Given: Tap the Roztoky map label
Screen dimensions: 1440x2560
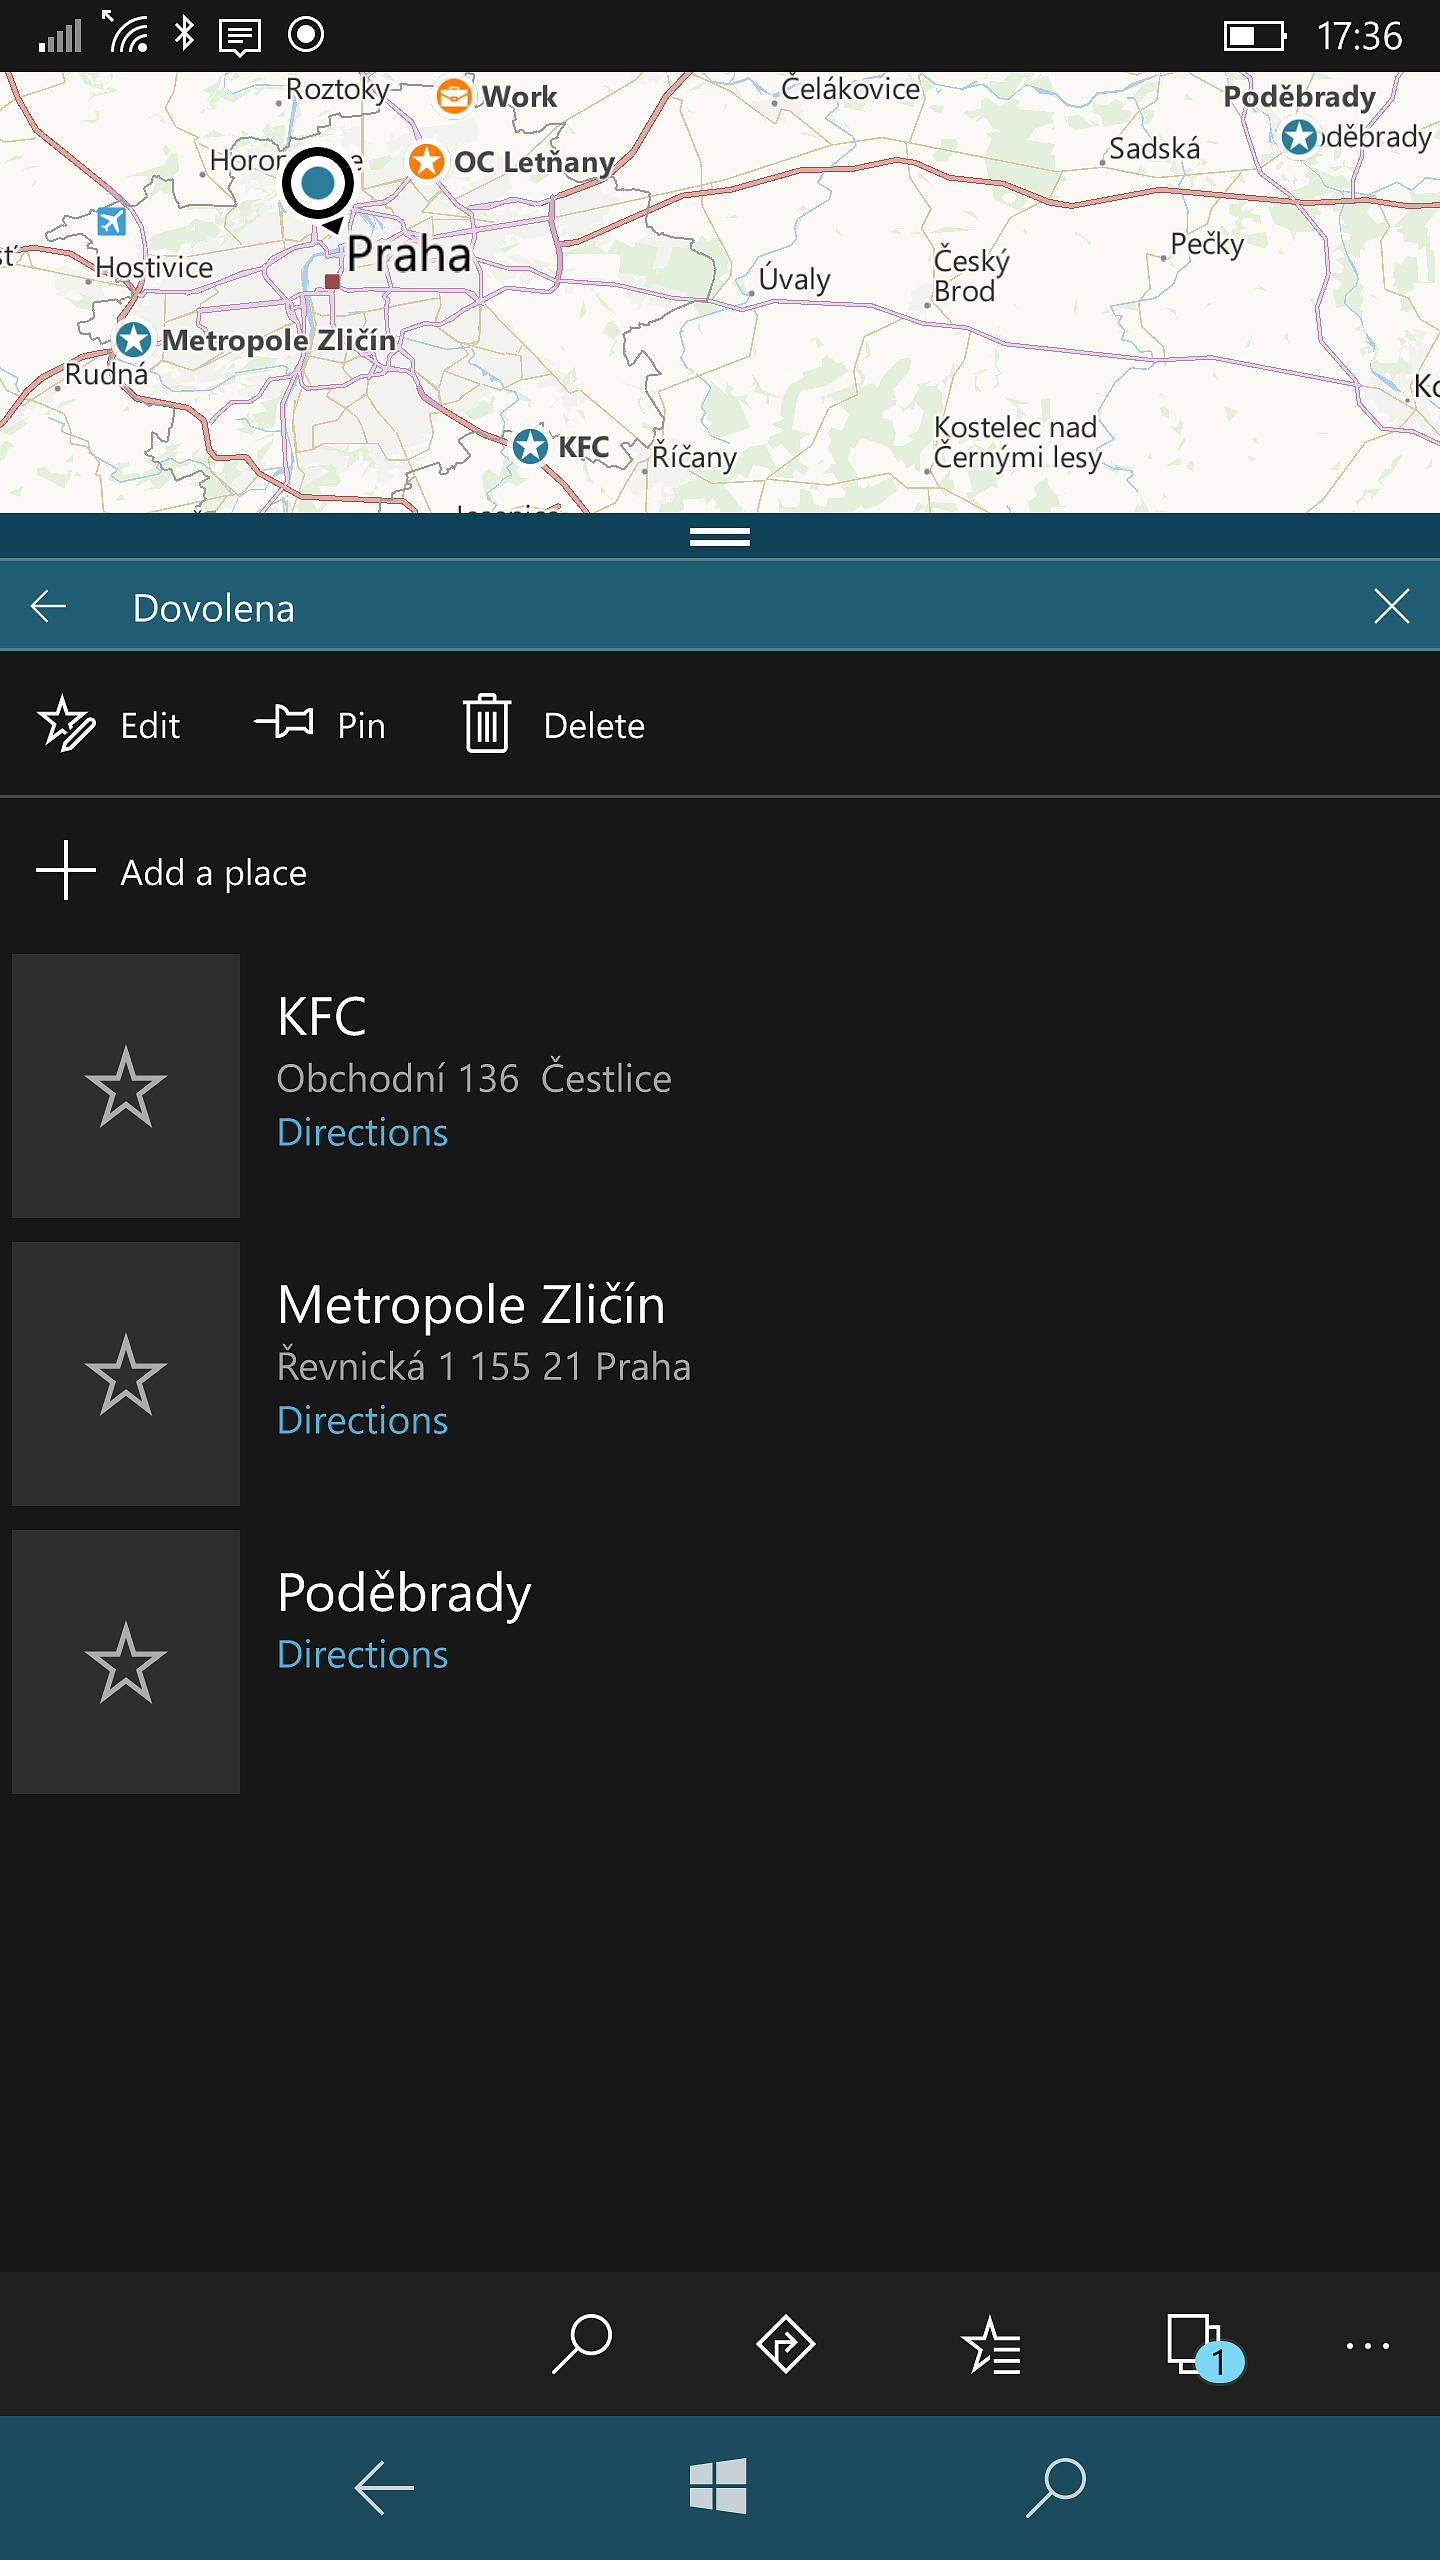Looking at the screenshot, I should 337,90.
